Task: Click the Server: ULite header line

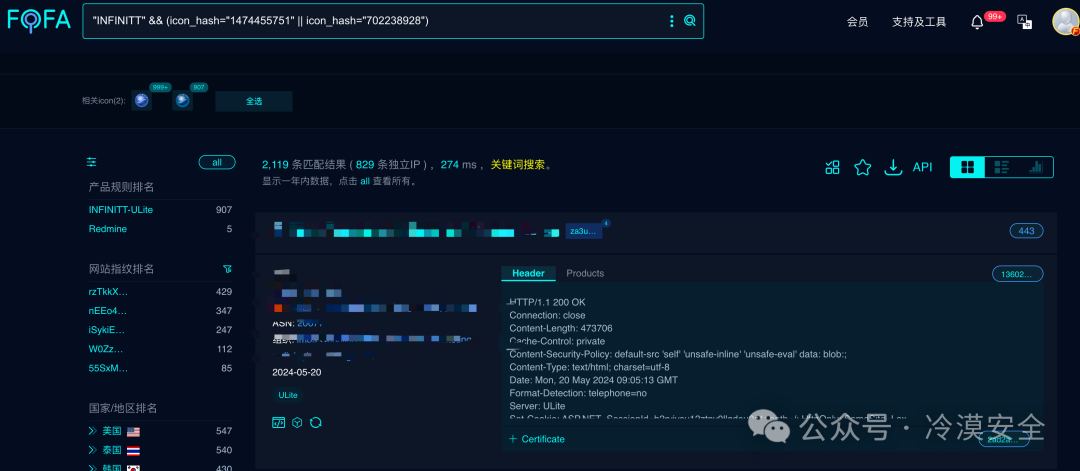Action: pos(537,406)
